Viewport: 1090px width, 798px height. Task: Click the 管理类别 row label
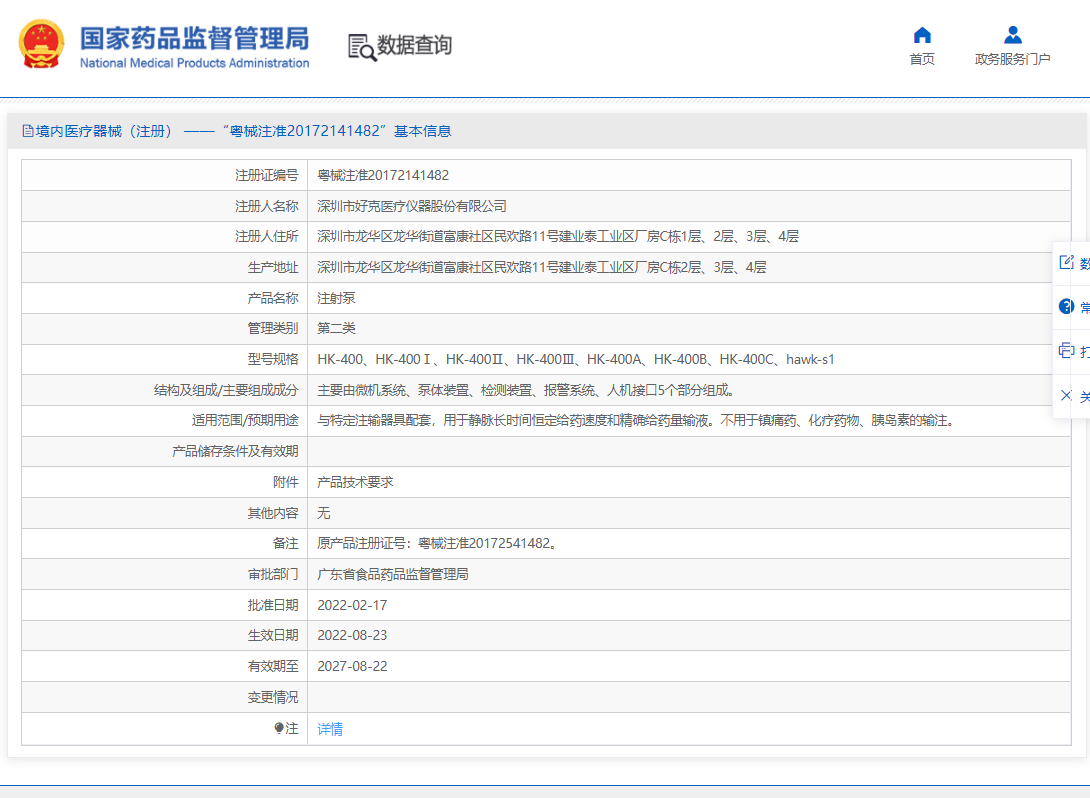(272, 328)
